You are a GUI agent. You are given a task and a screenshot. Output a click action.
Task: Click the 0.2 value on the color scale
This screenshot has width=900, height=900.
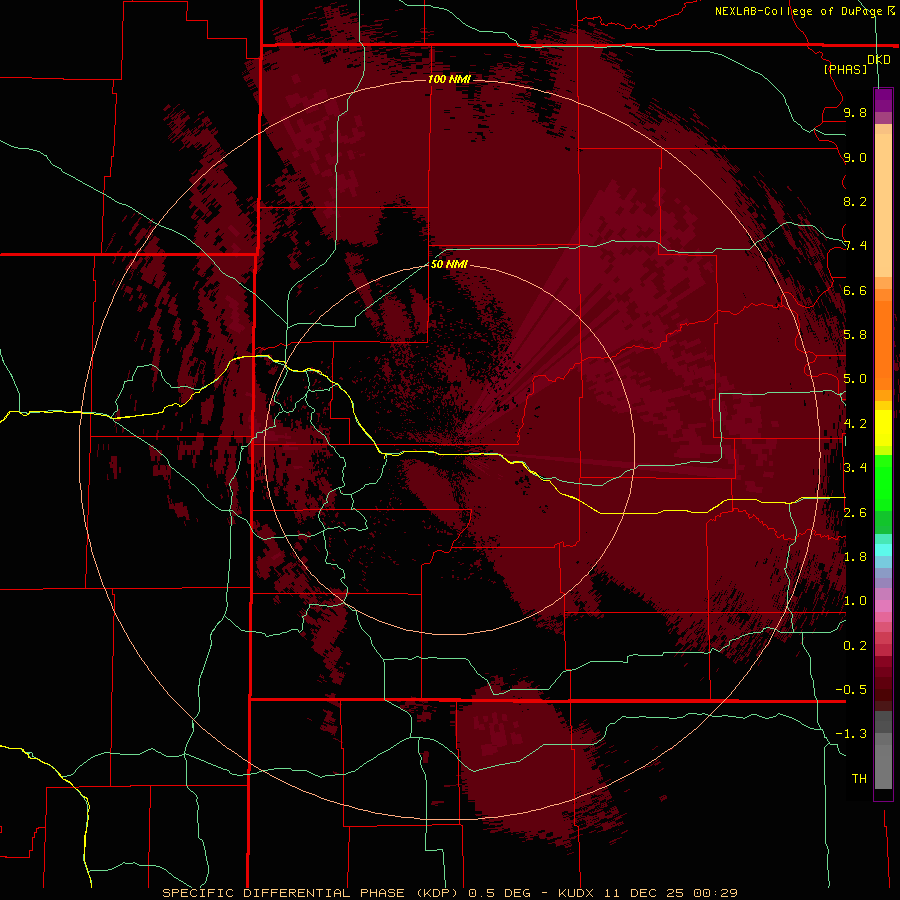pos(855,646)
